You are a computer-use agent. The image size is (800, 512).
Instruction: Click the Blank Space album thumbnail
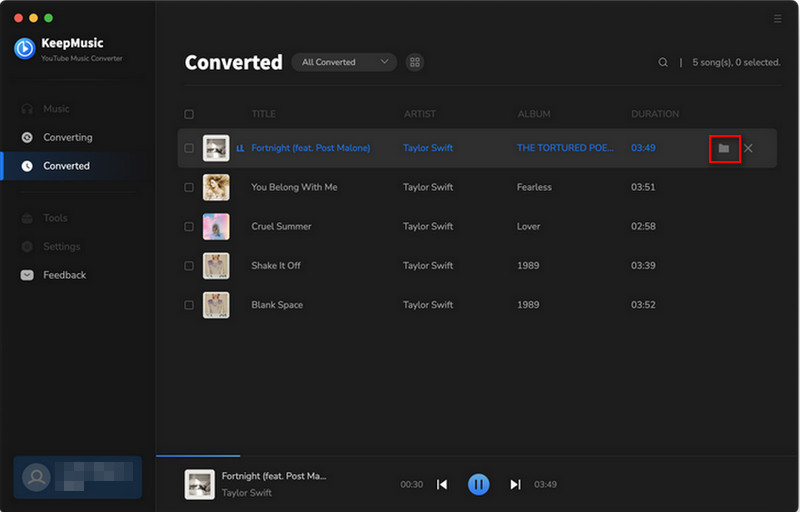pos(216,305)
